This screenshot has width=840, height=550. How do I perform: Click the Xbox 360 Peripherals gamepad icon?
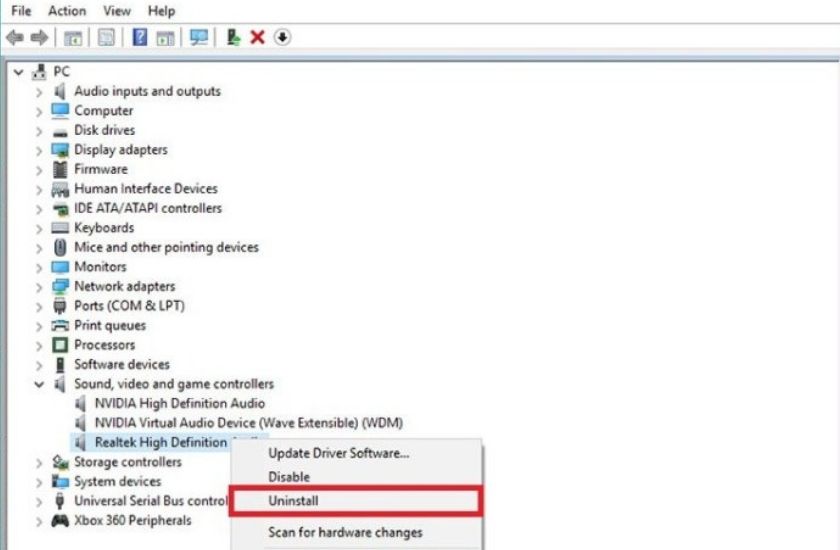(59, 521)
